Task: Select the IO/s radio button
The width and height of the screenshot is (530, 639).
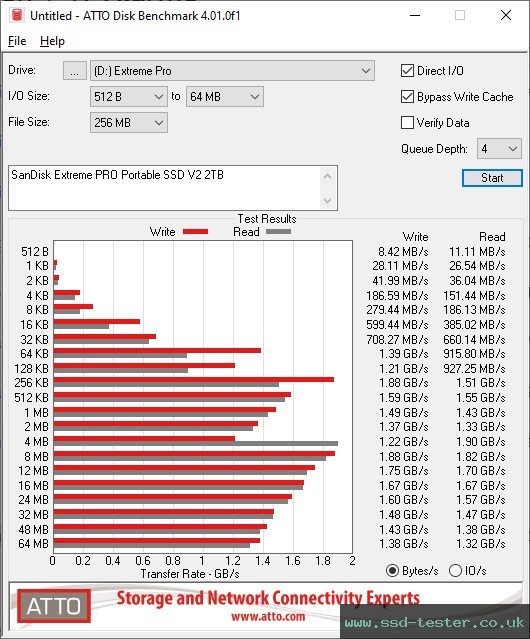Action: [x=455, y=571]
